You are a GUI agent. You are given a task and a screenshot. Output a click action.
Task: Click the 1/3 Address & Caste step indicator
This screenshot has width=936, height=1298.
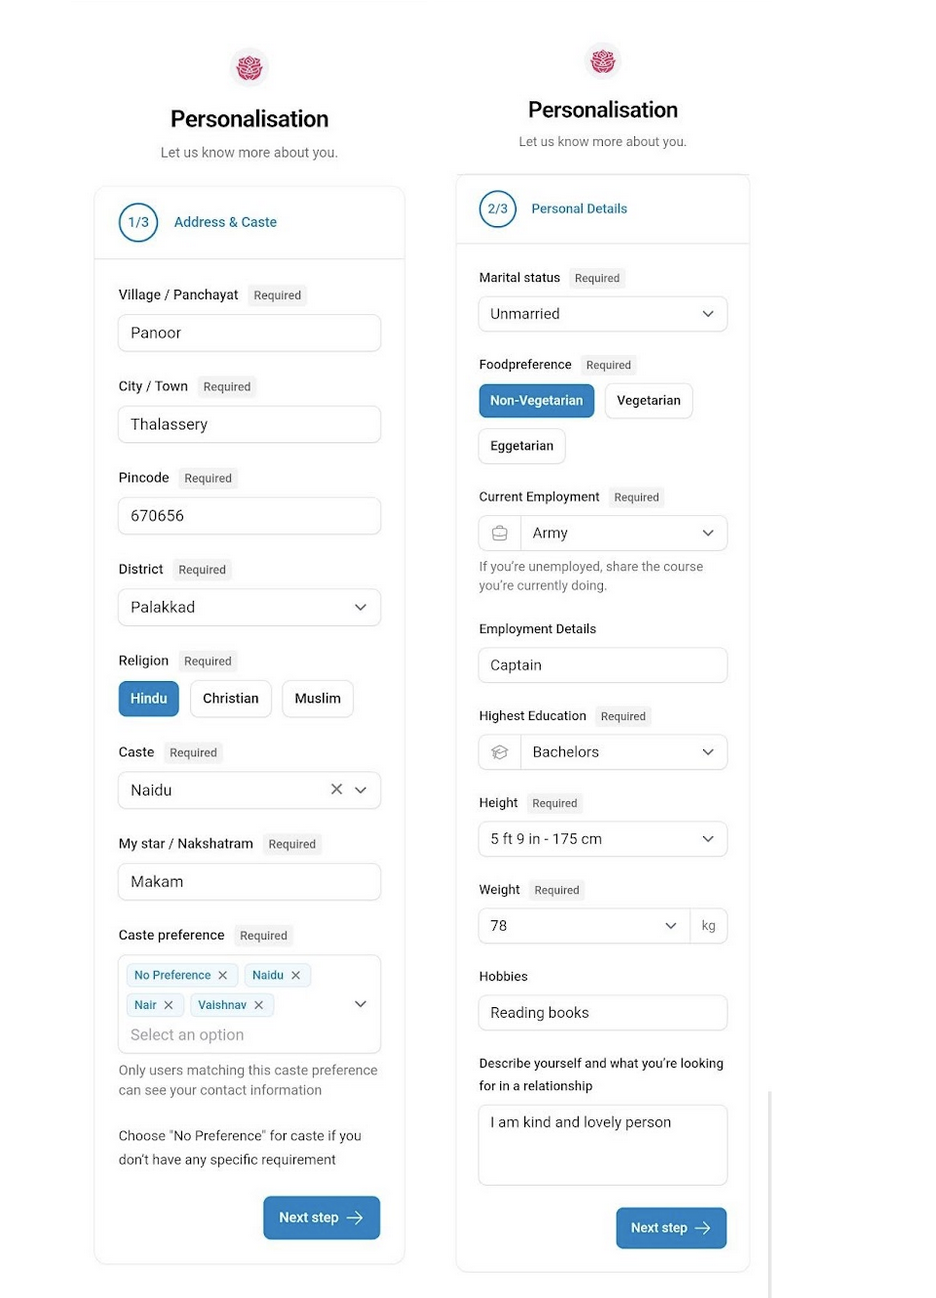click(198, 222)
